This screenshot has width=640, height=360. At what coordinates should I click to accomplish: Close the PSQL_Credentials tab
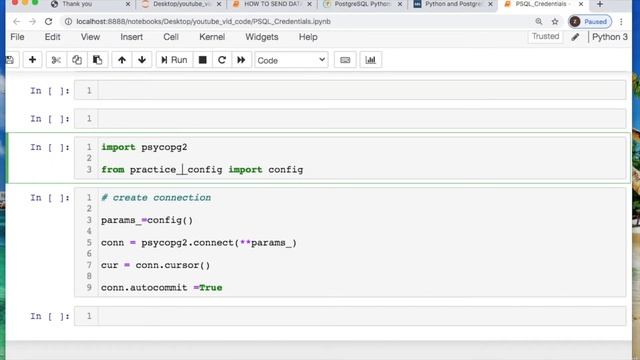[x=581, y=4]
